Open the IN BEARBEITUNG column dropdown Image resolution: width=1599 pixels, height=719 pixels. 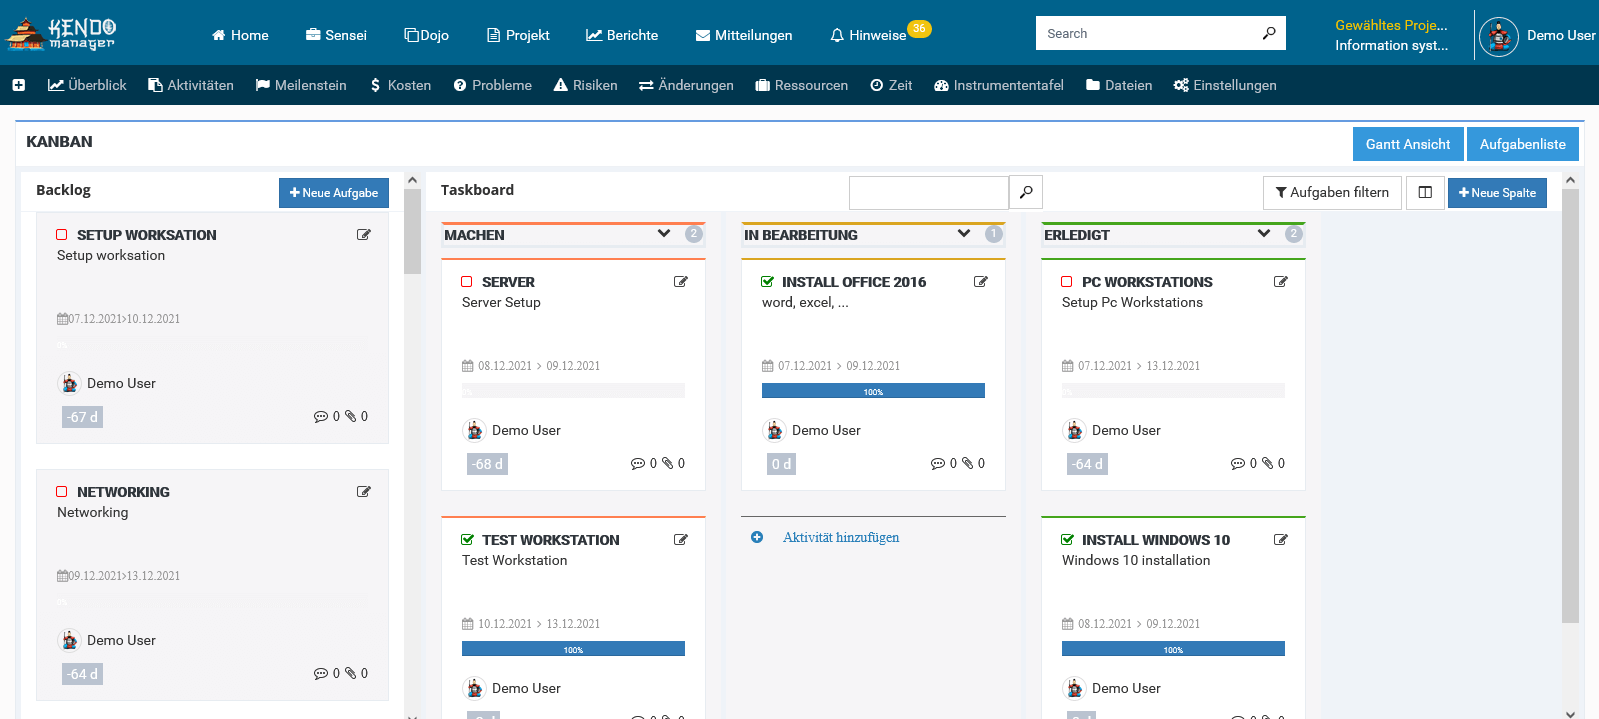coord(964,234)
